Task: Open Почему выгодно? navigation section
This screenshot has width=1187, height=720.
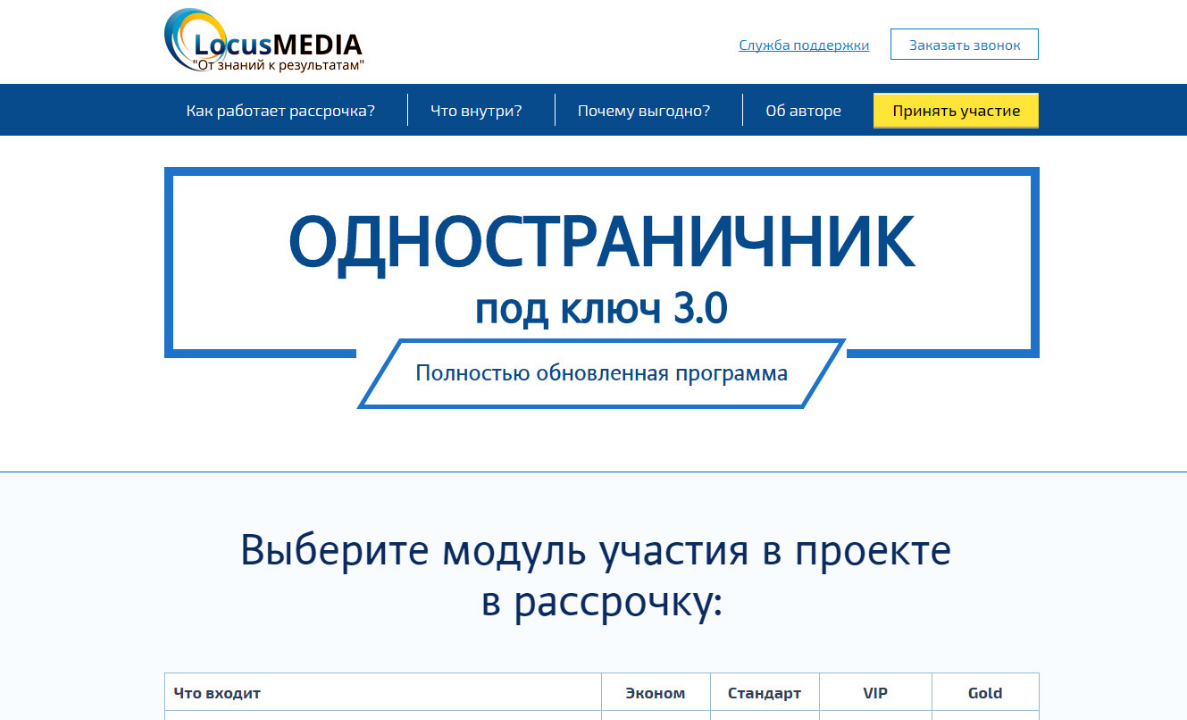Action: pos(642,110)
